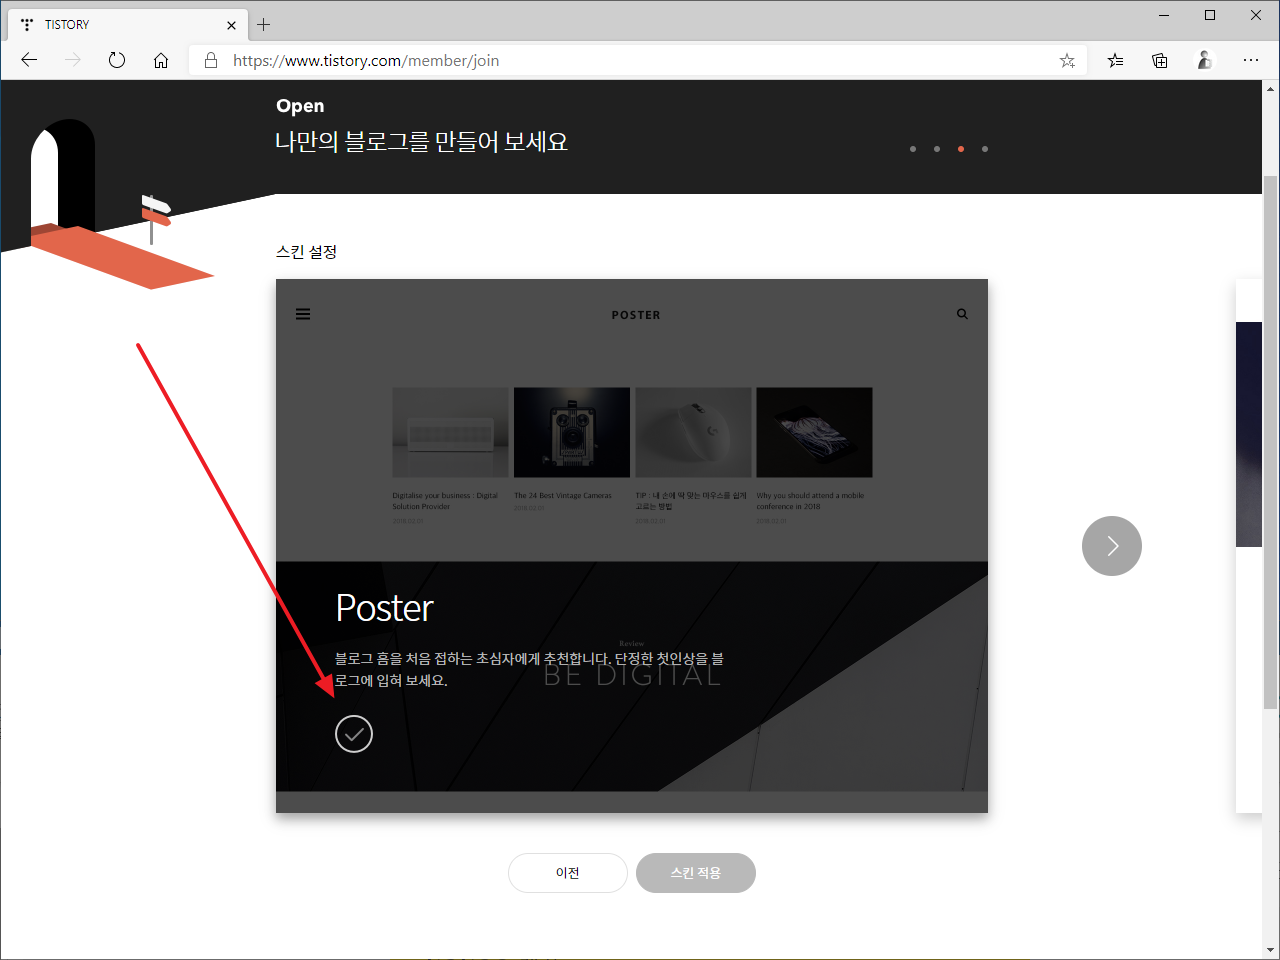Open the favorites list
The height and width of the screenshot is (960, 1280).
point(1115,60)
